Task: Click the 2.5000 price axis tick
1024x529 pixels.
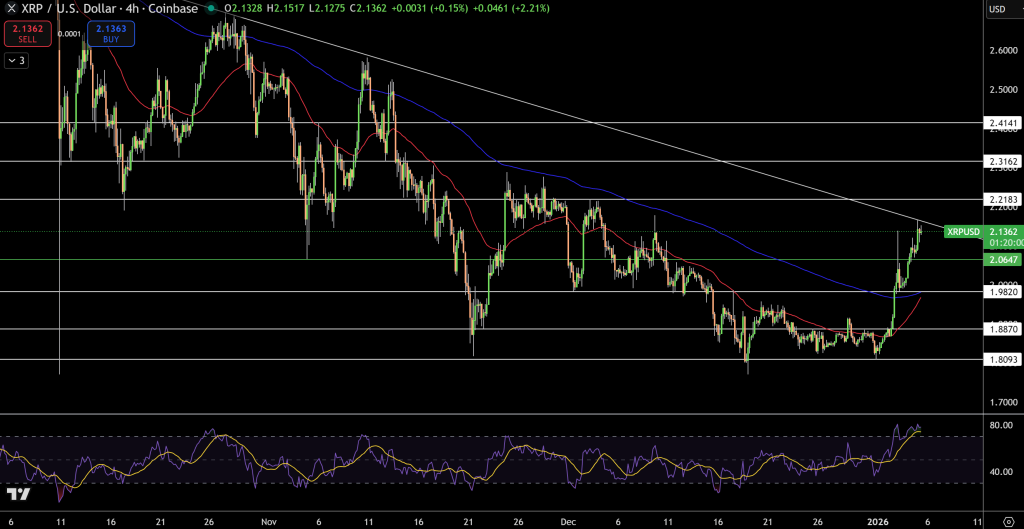Action: [1003, 89]
